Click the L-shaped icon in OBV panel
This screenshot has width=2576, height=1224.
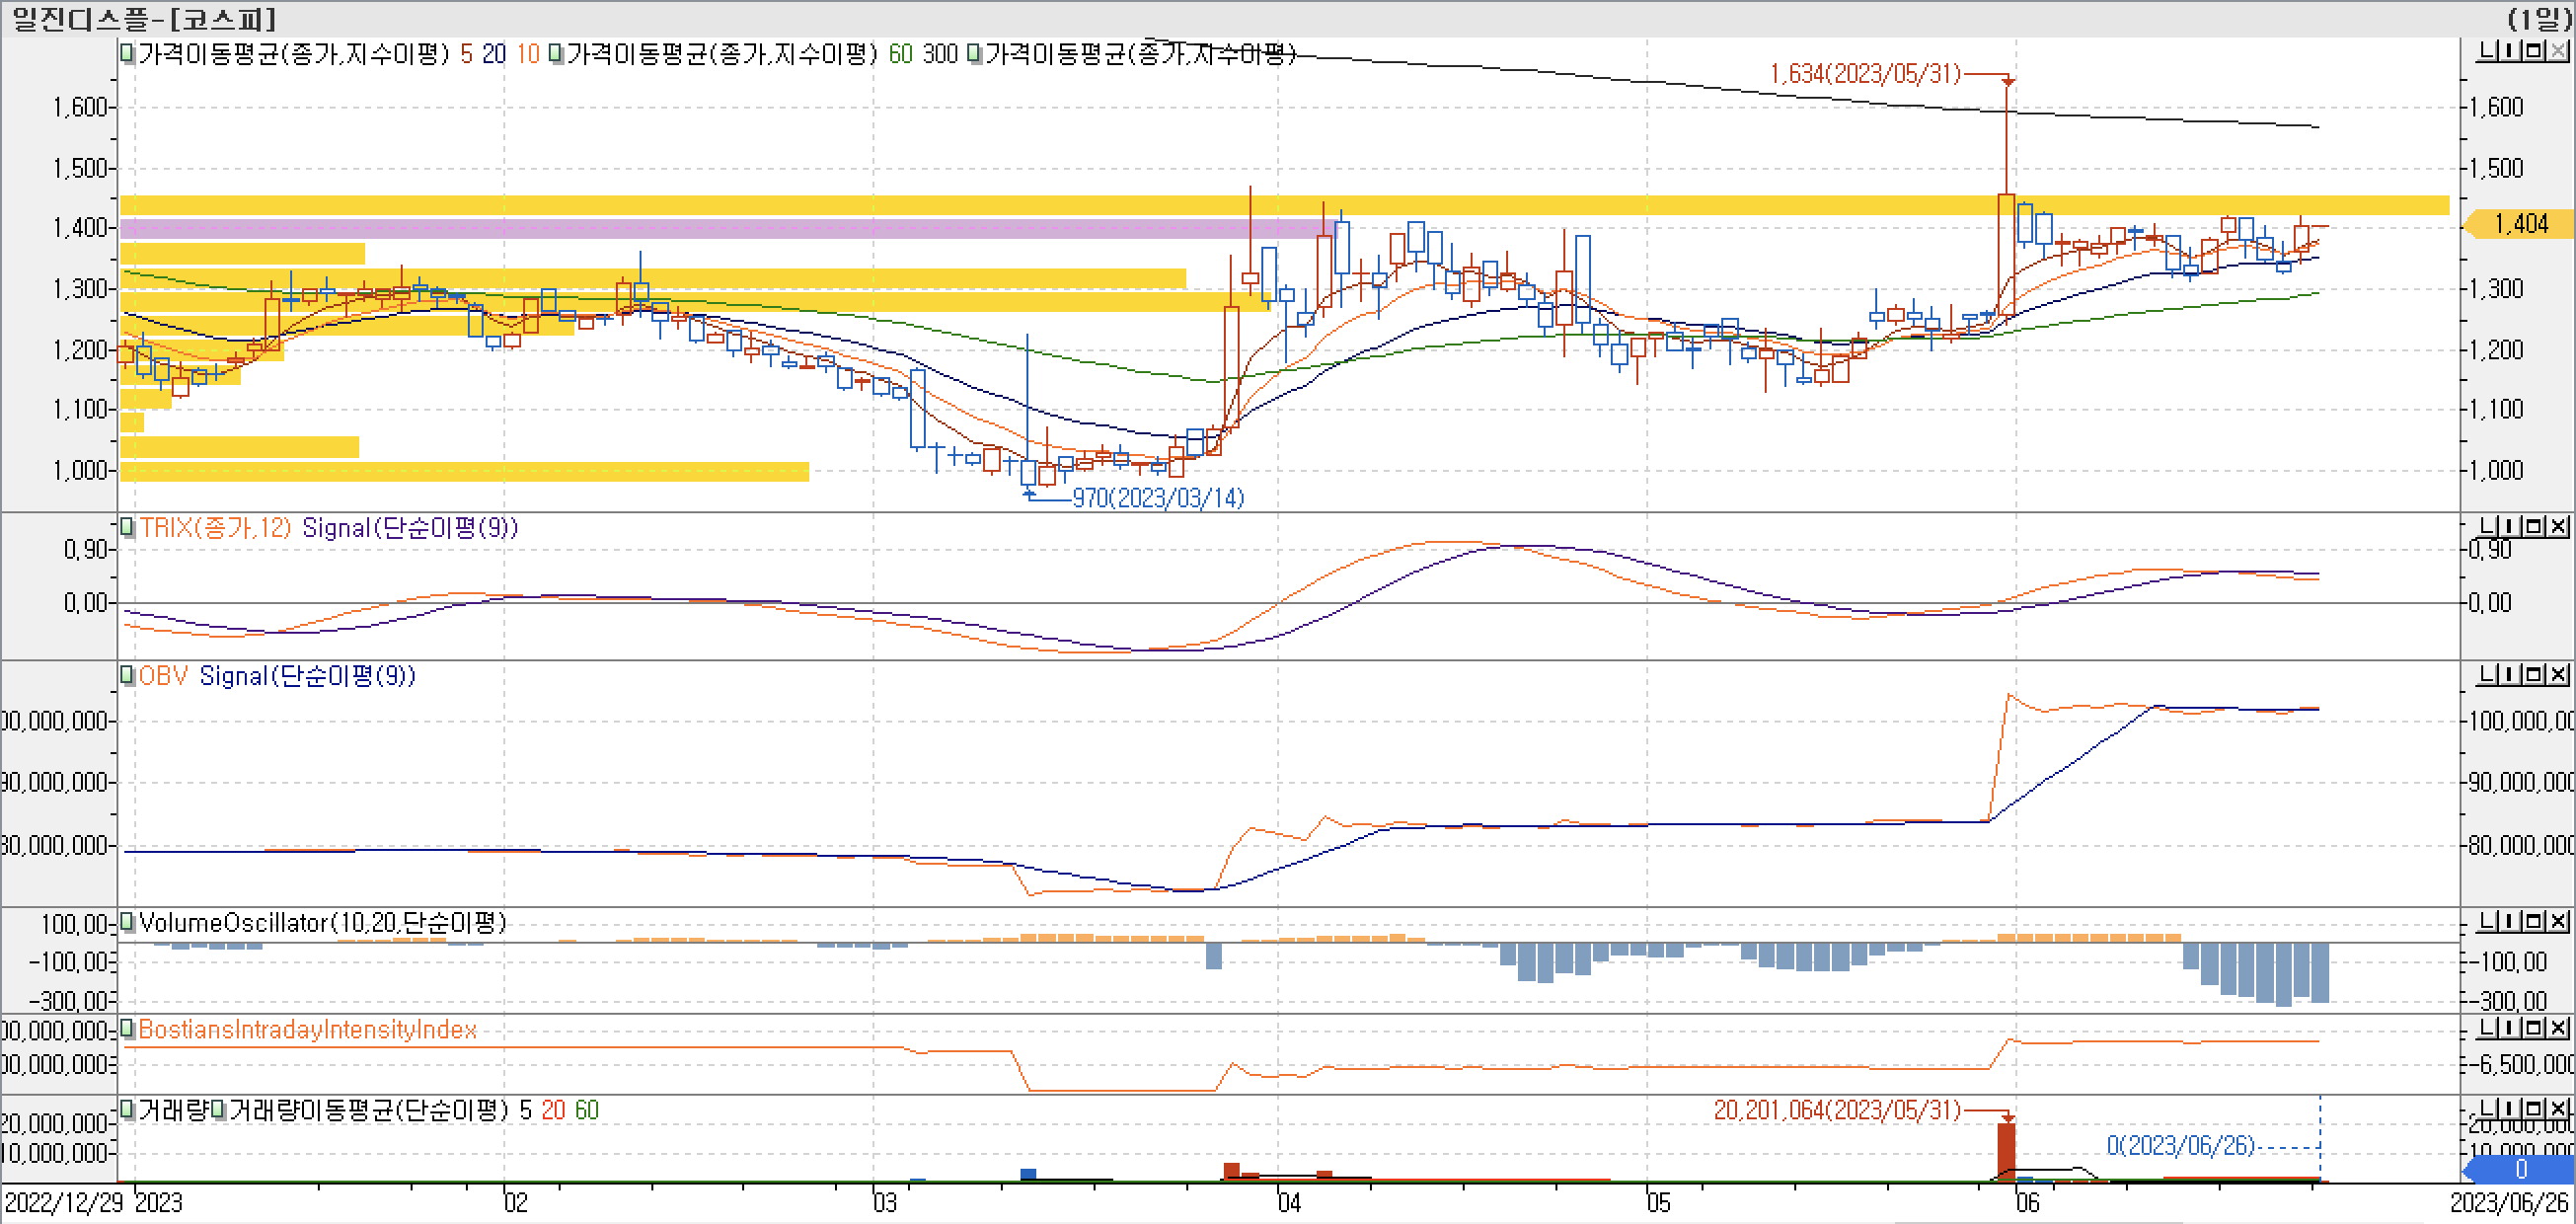tap(2487, 674)
